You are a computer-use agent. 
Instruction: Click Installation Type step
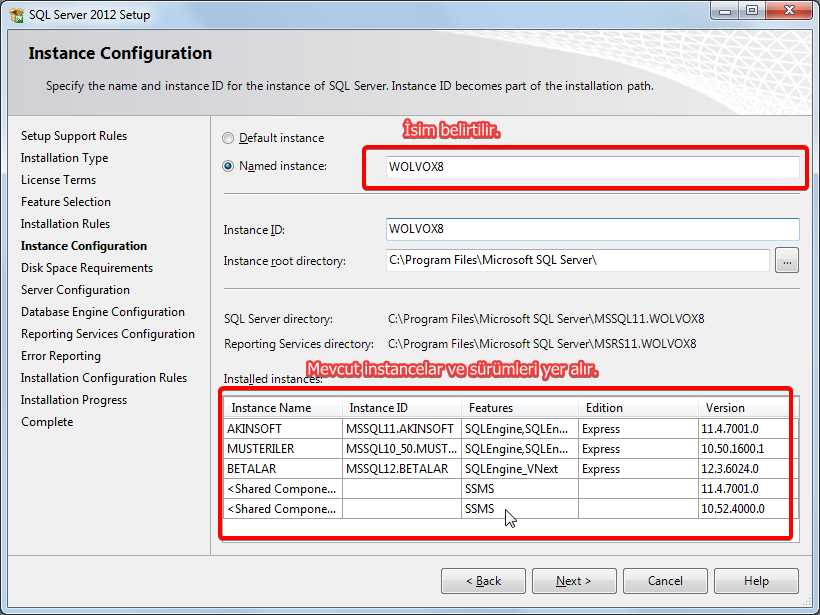(x=64, y=158)
